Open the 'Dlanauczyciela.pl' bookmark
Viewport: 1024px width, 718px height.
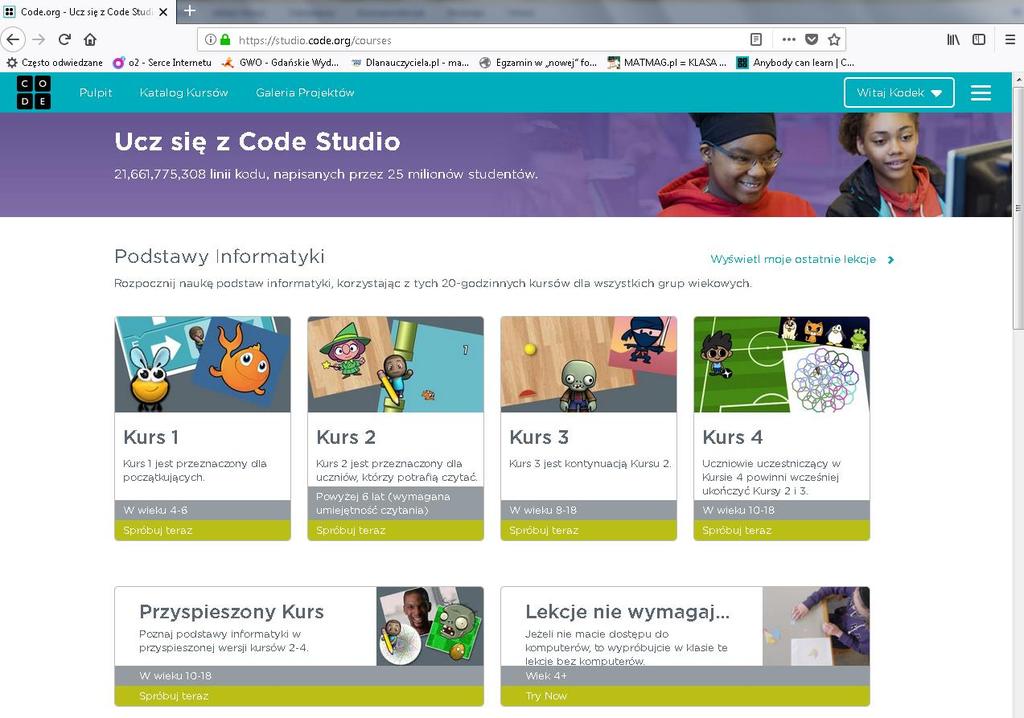pyautogui.click(x=410, y=63)
